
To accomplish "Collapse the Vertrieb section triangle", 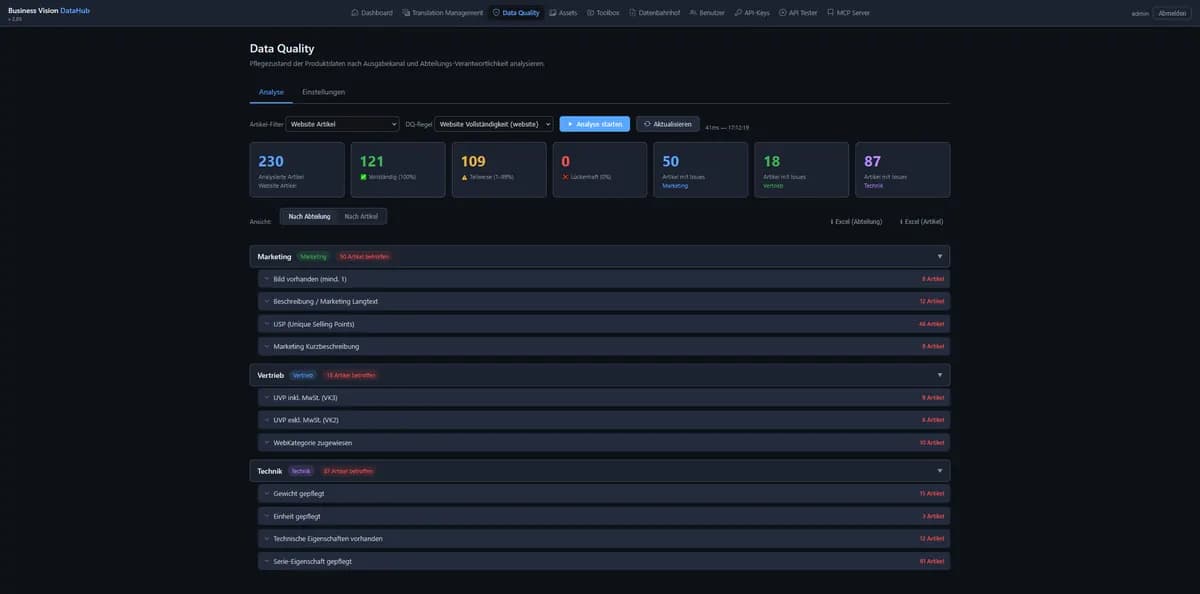I will coord(940,375).
